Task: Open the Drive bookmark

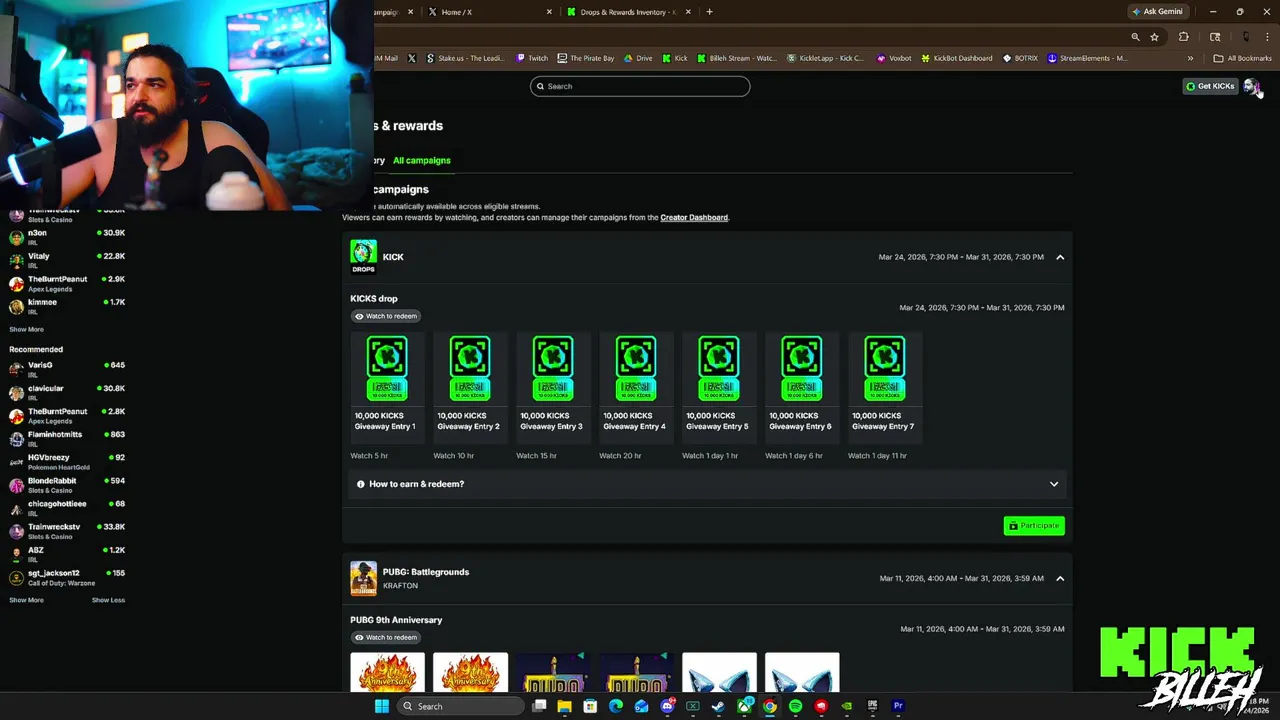Action: 638,58
